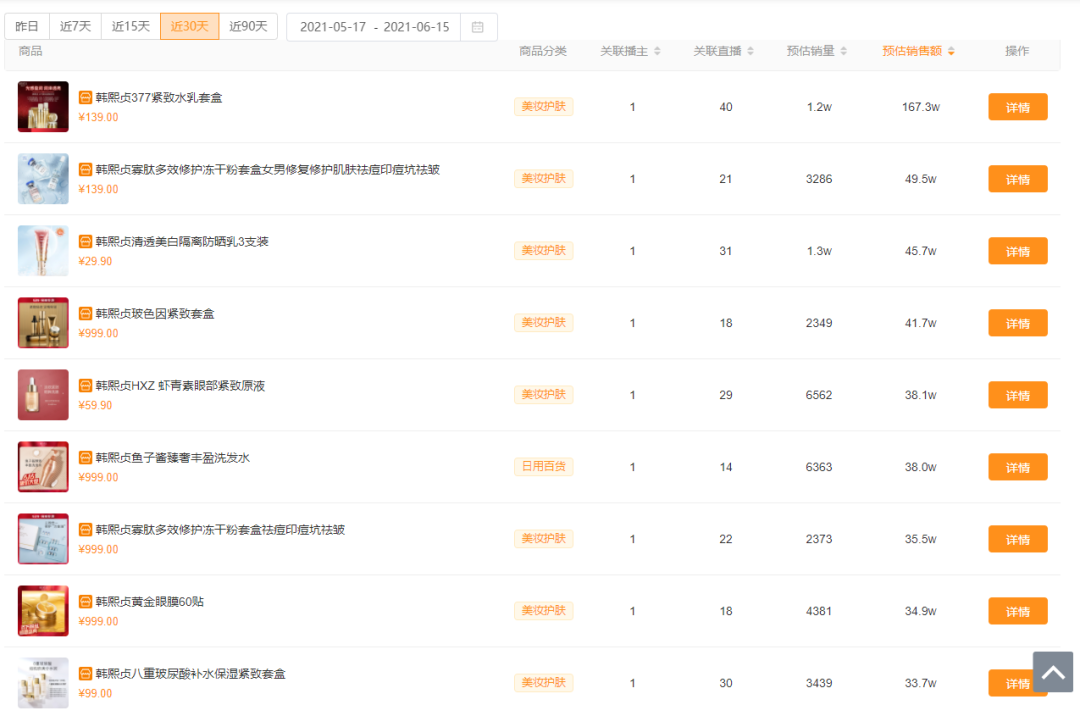Click the 日用百货 category tag
1080x716 pixels.
pyautogui.click(x=543, y=467)
